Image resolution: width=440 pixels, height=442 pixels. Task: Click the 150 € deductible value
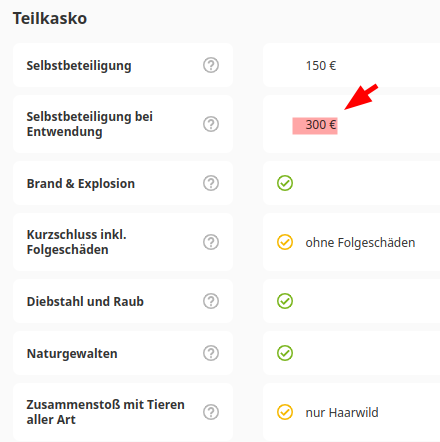coord(321,66)
